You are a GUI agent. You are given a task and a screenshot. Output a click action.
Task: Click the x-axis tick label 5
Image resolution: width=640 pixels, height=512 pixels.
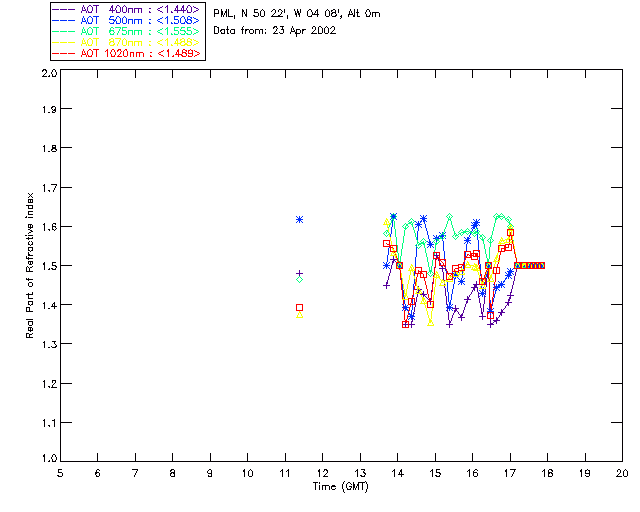(60, 473)
